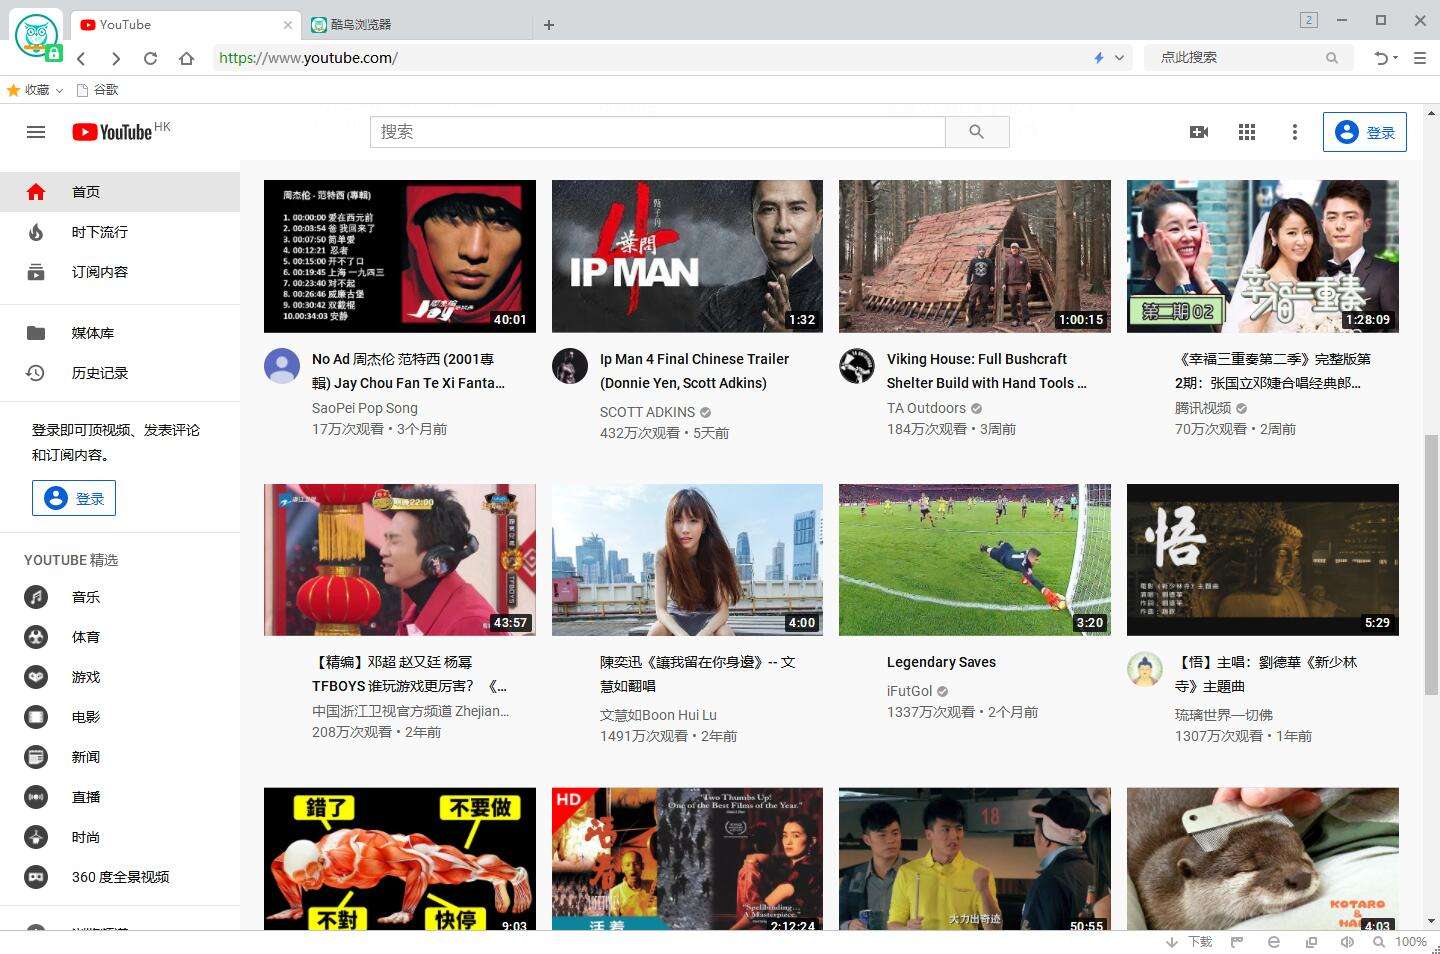Open the 腾讯视频 channel link
Image resolution: width=1440 pixels, height=954 pixels.
(x=1203, y=408)
